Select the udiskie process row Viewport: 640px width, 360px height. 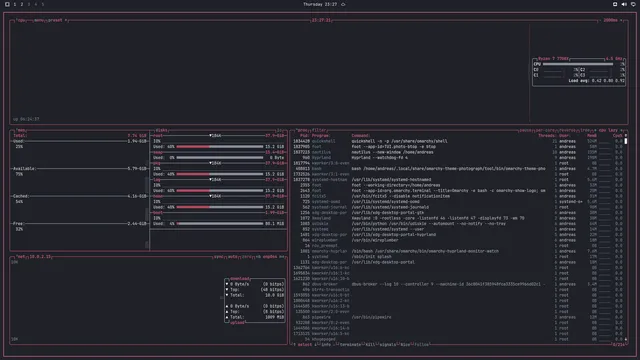tap(457, 224)
